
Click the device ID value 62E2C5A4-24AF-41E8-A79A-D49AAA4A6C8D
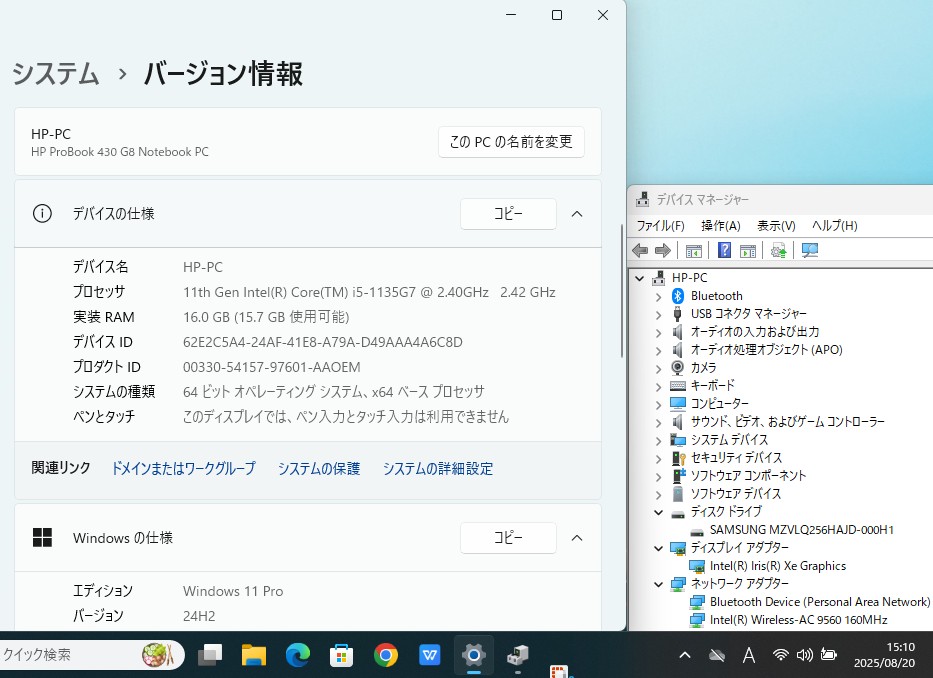pos(323,342)
